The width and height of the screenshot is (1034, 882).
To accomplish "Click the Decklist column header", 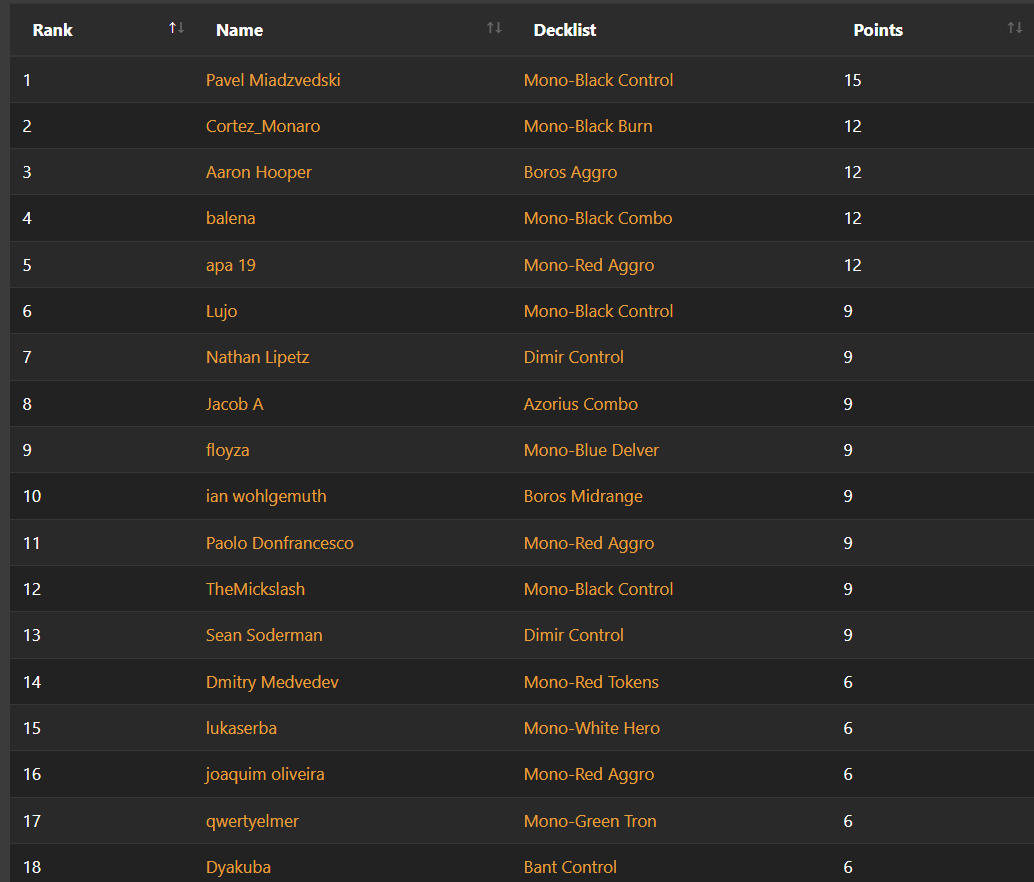I will pos(564,30).
